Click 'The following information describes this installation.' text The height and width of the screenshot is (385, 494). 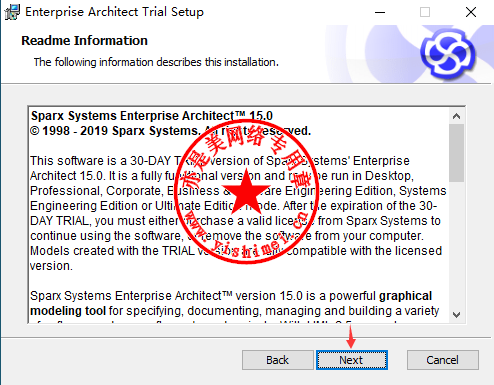(x=156, y=62)
